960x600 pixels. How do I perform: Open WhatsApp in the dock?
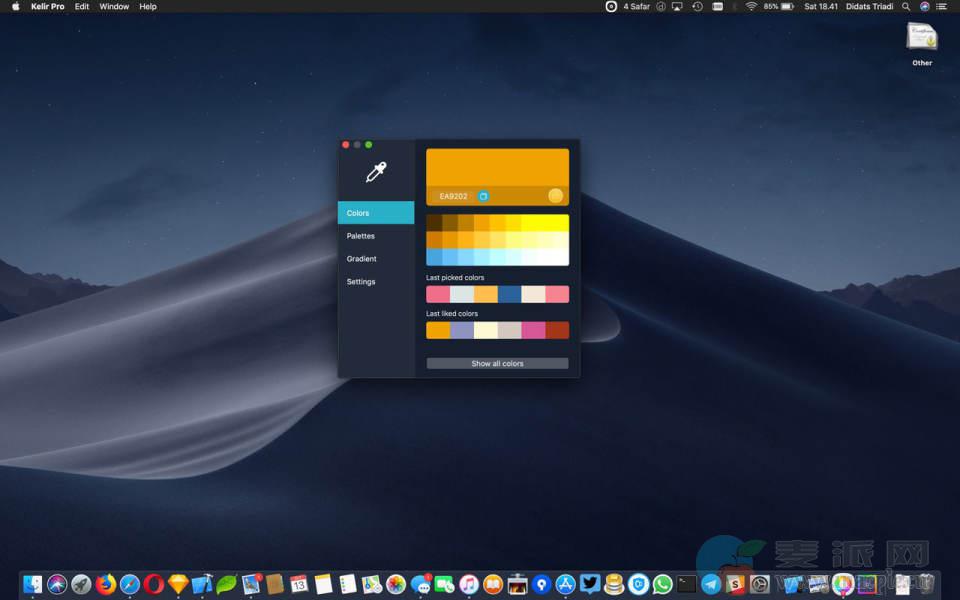662,584
